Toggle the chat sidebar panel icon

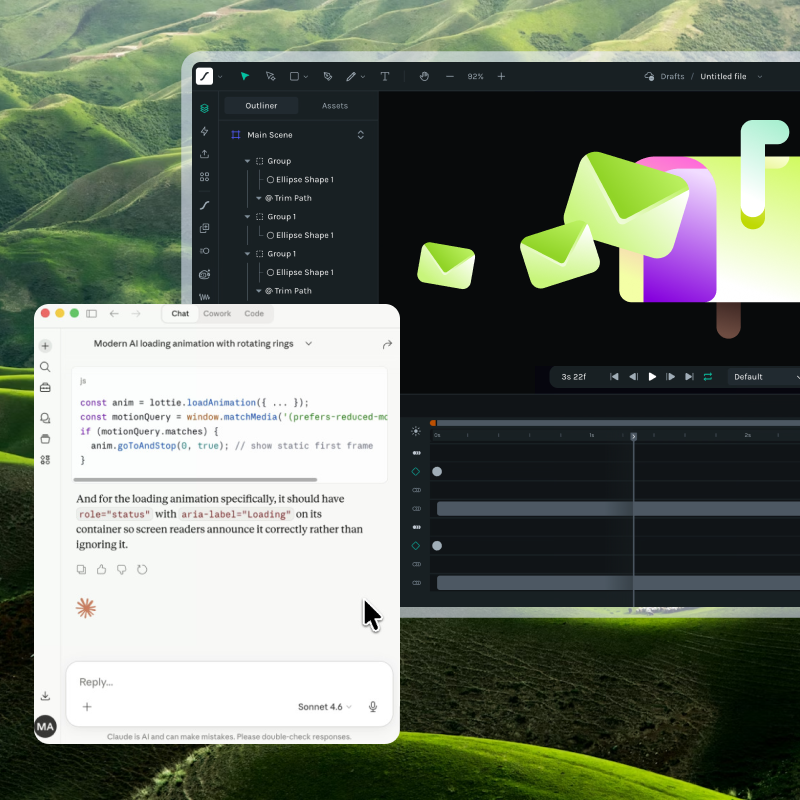point(91,314)
